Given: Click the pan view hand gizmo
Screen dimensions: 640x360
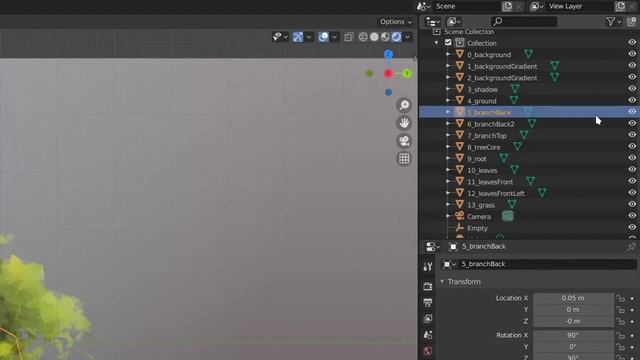Looking at the screenshot, I should click(404, 123).
